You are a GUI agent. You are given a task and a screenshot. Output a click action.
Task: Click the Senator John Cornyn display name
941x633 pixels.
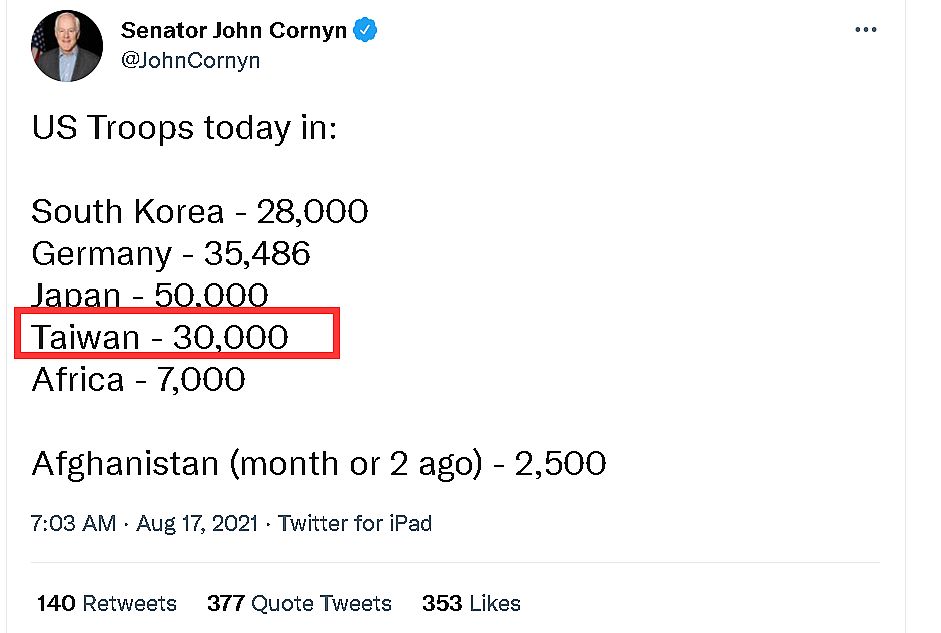[x=233, y=30]
